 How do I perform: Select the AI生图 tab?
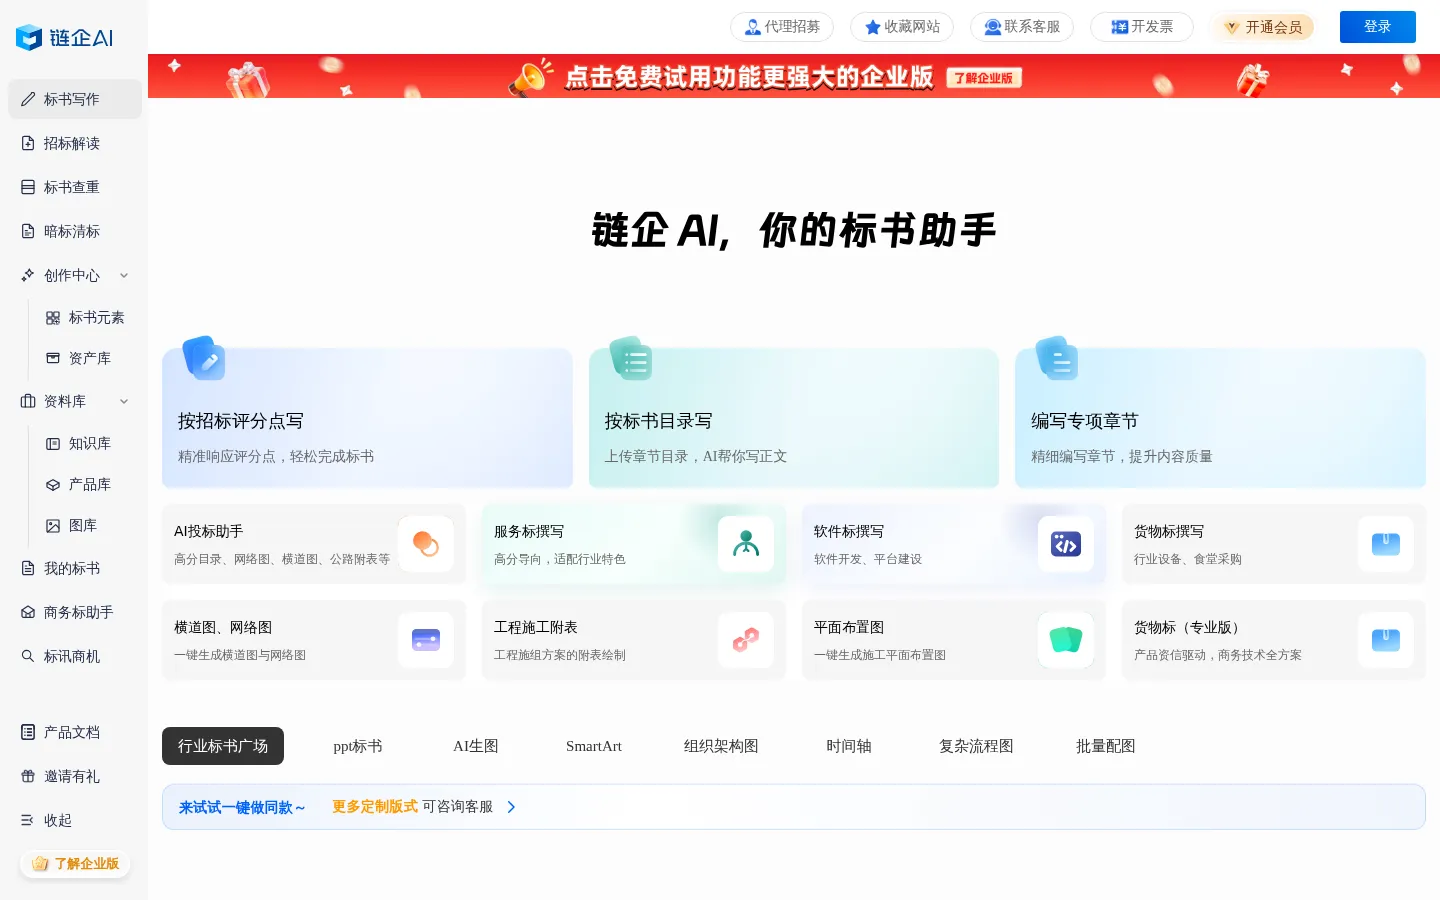tap(476, 746)
